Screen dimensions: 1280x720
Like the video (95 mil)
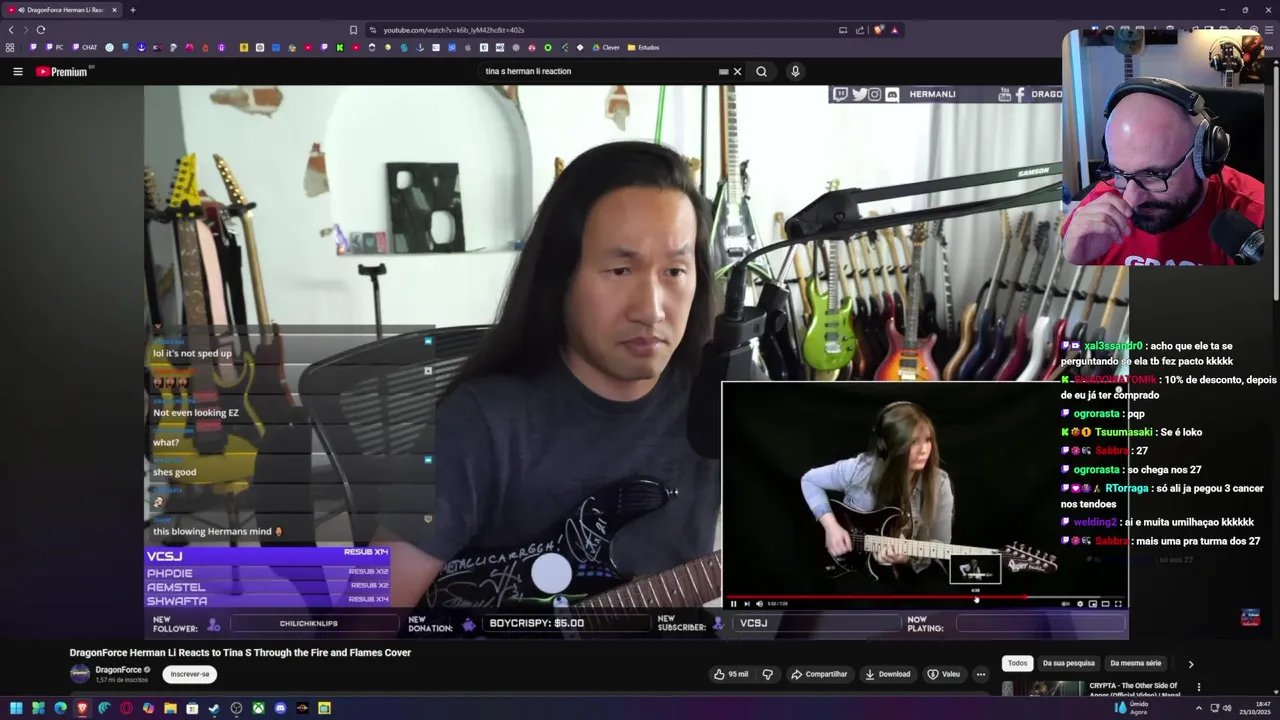coord(730,674)
